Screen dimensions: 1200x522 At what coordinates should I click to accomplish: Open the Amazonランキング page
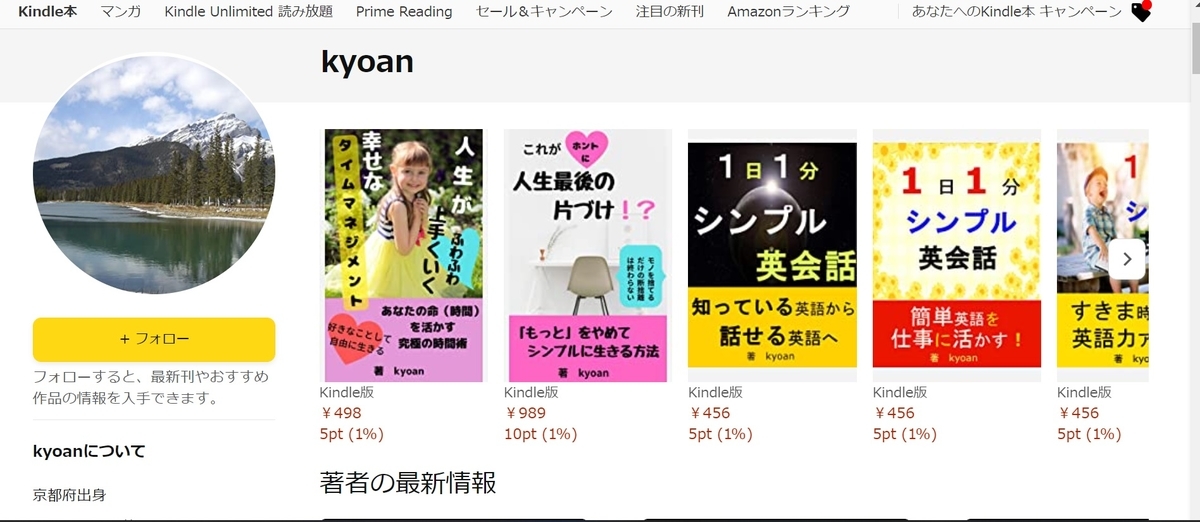pos(788,12)
